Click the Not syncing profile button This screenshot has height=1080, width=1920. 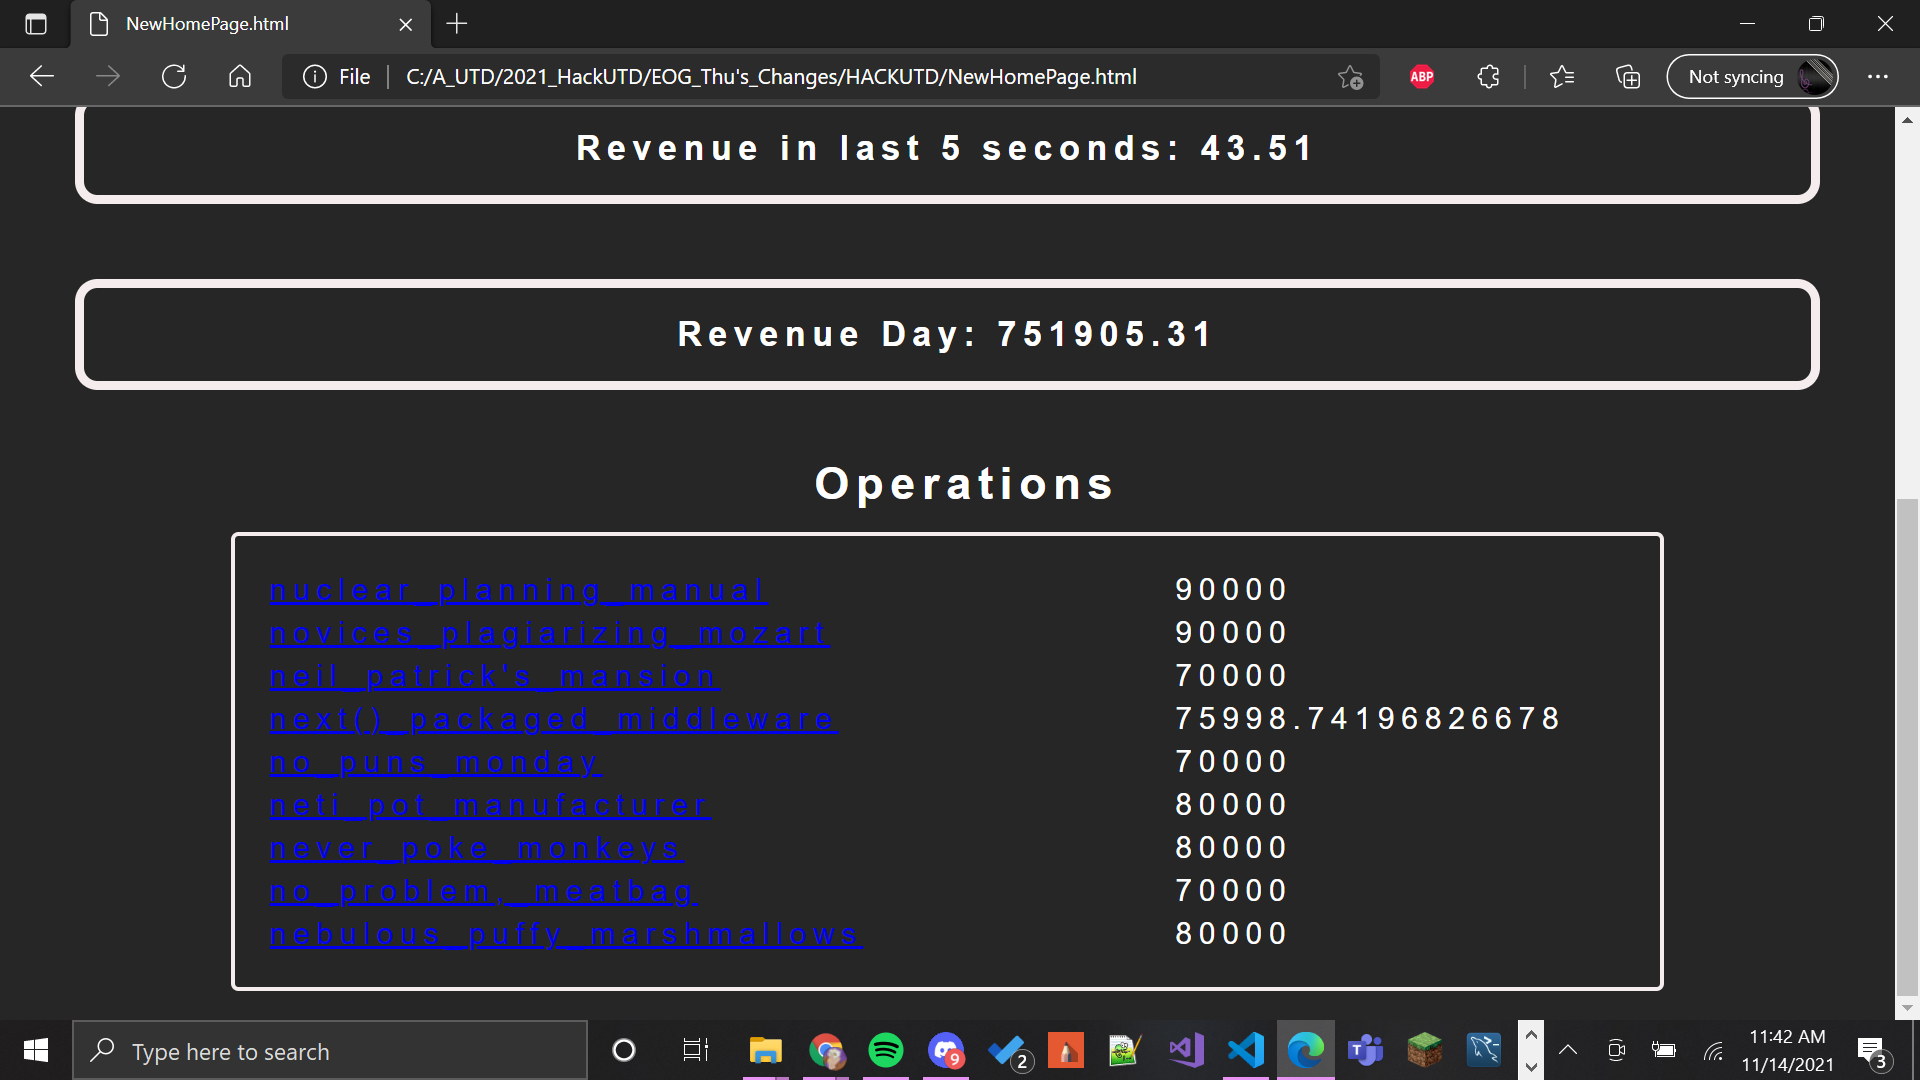(1752, 77)
